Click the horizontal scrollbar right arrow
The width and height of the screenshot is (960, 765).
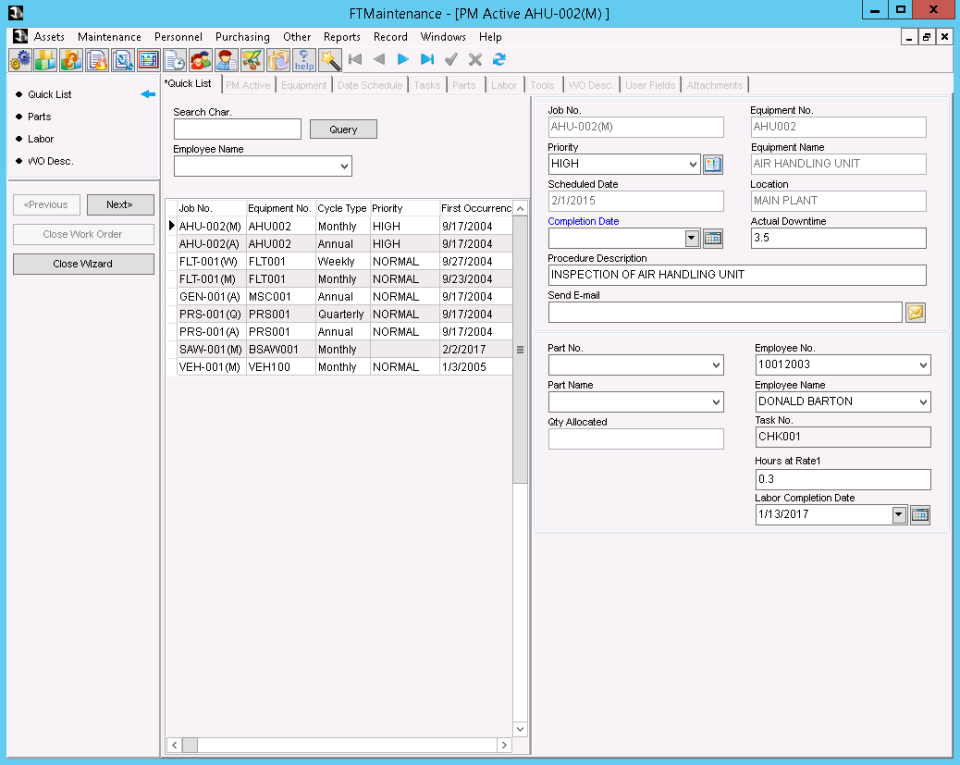pos(504,745)
